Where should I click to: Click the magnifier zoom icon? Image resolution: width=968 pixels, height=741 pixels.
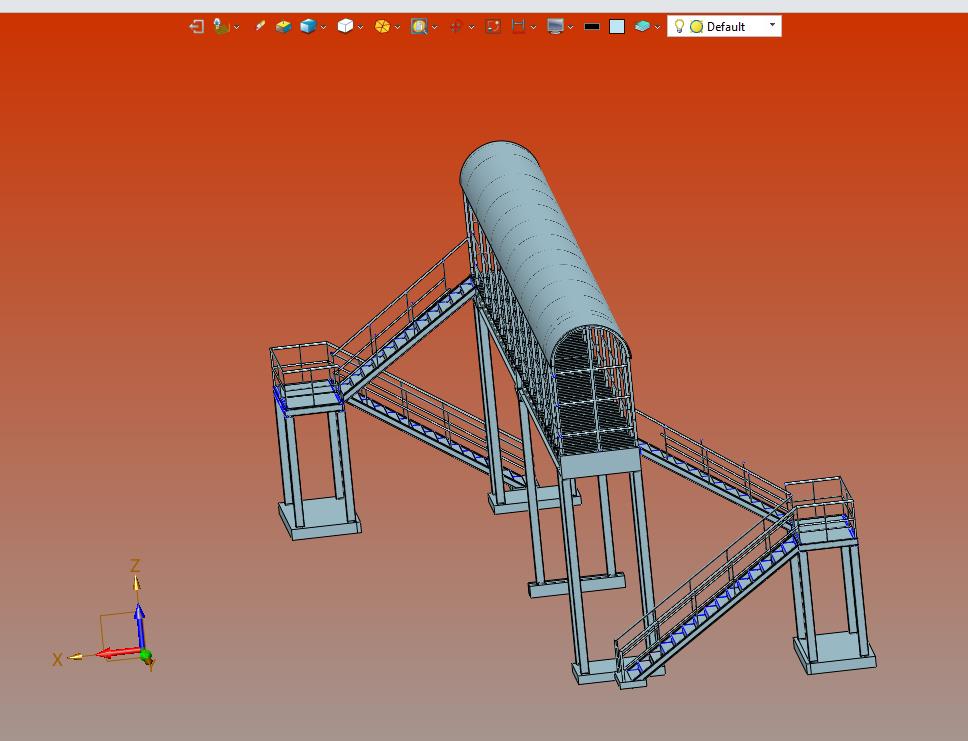[x=419, y=26]
